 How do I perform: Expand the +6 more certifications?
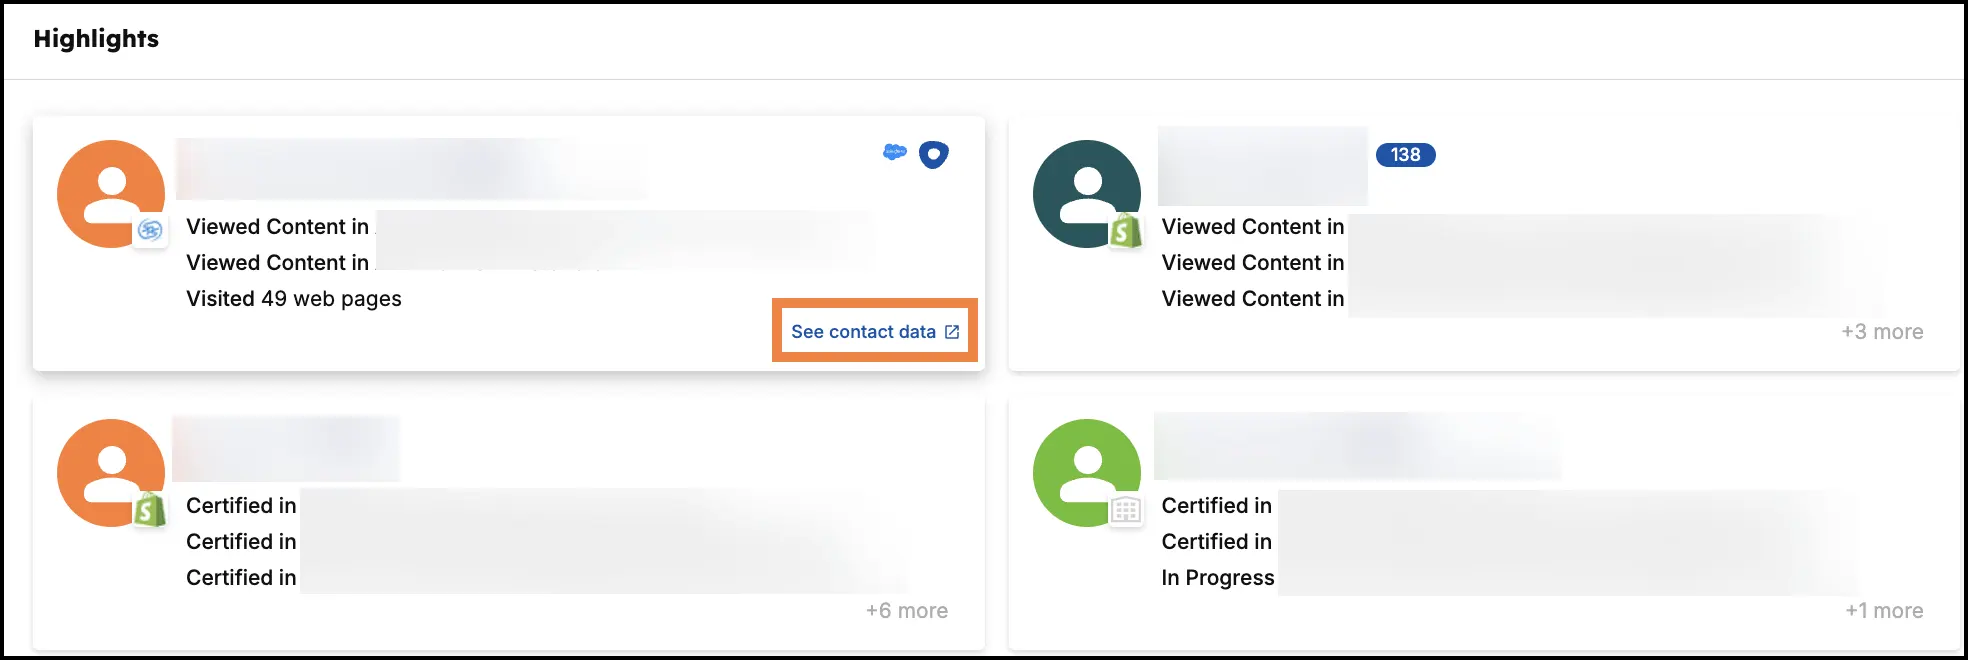pos(906,611)
